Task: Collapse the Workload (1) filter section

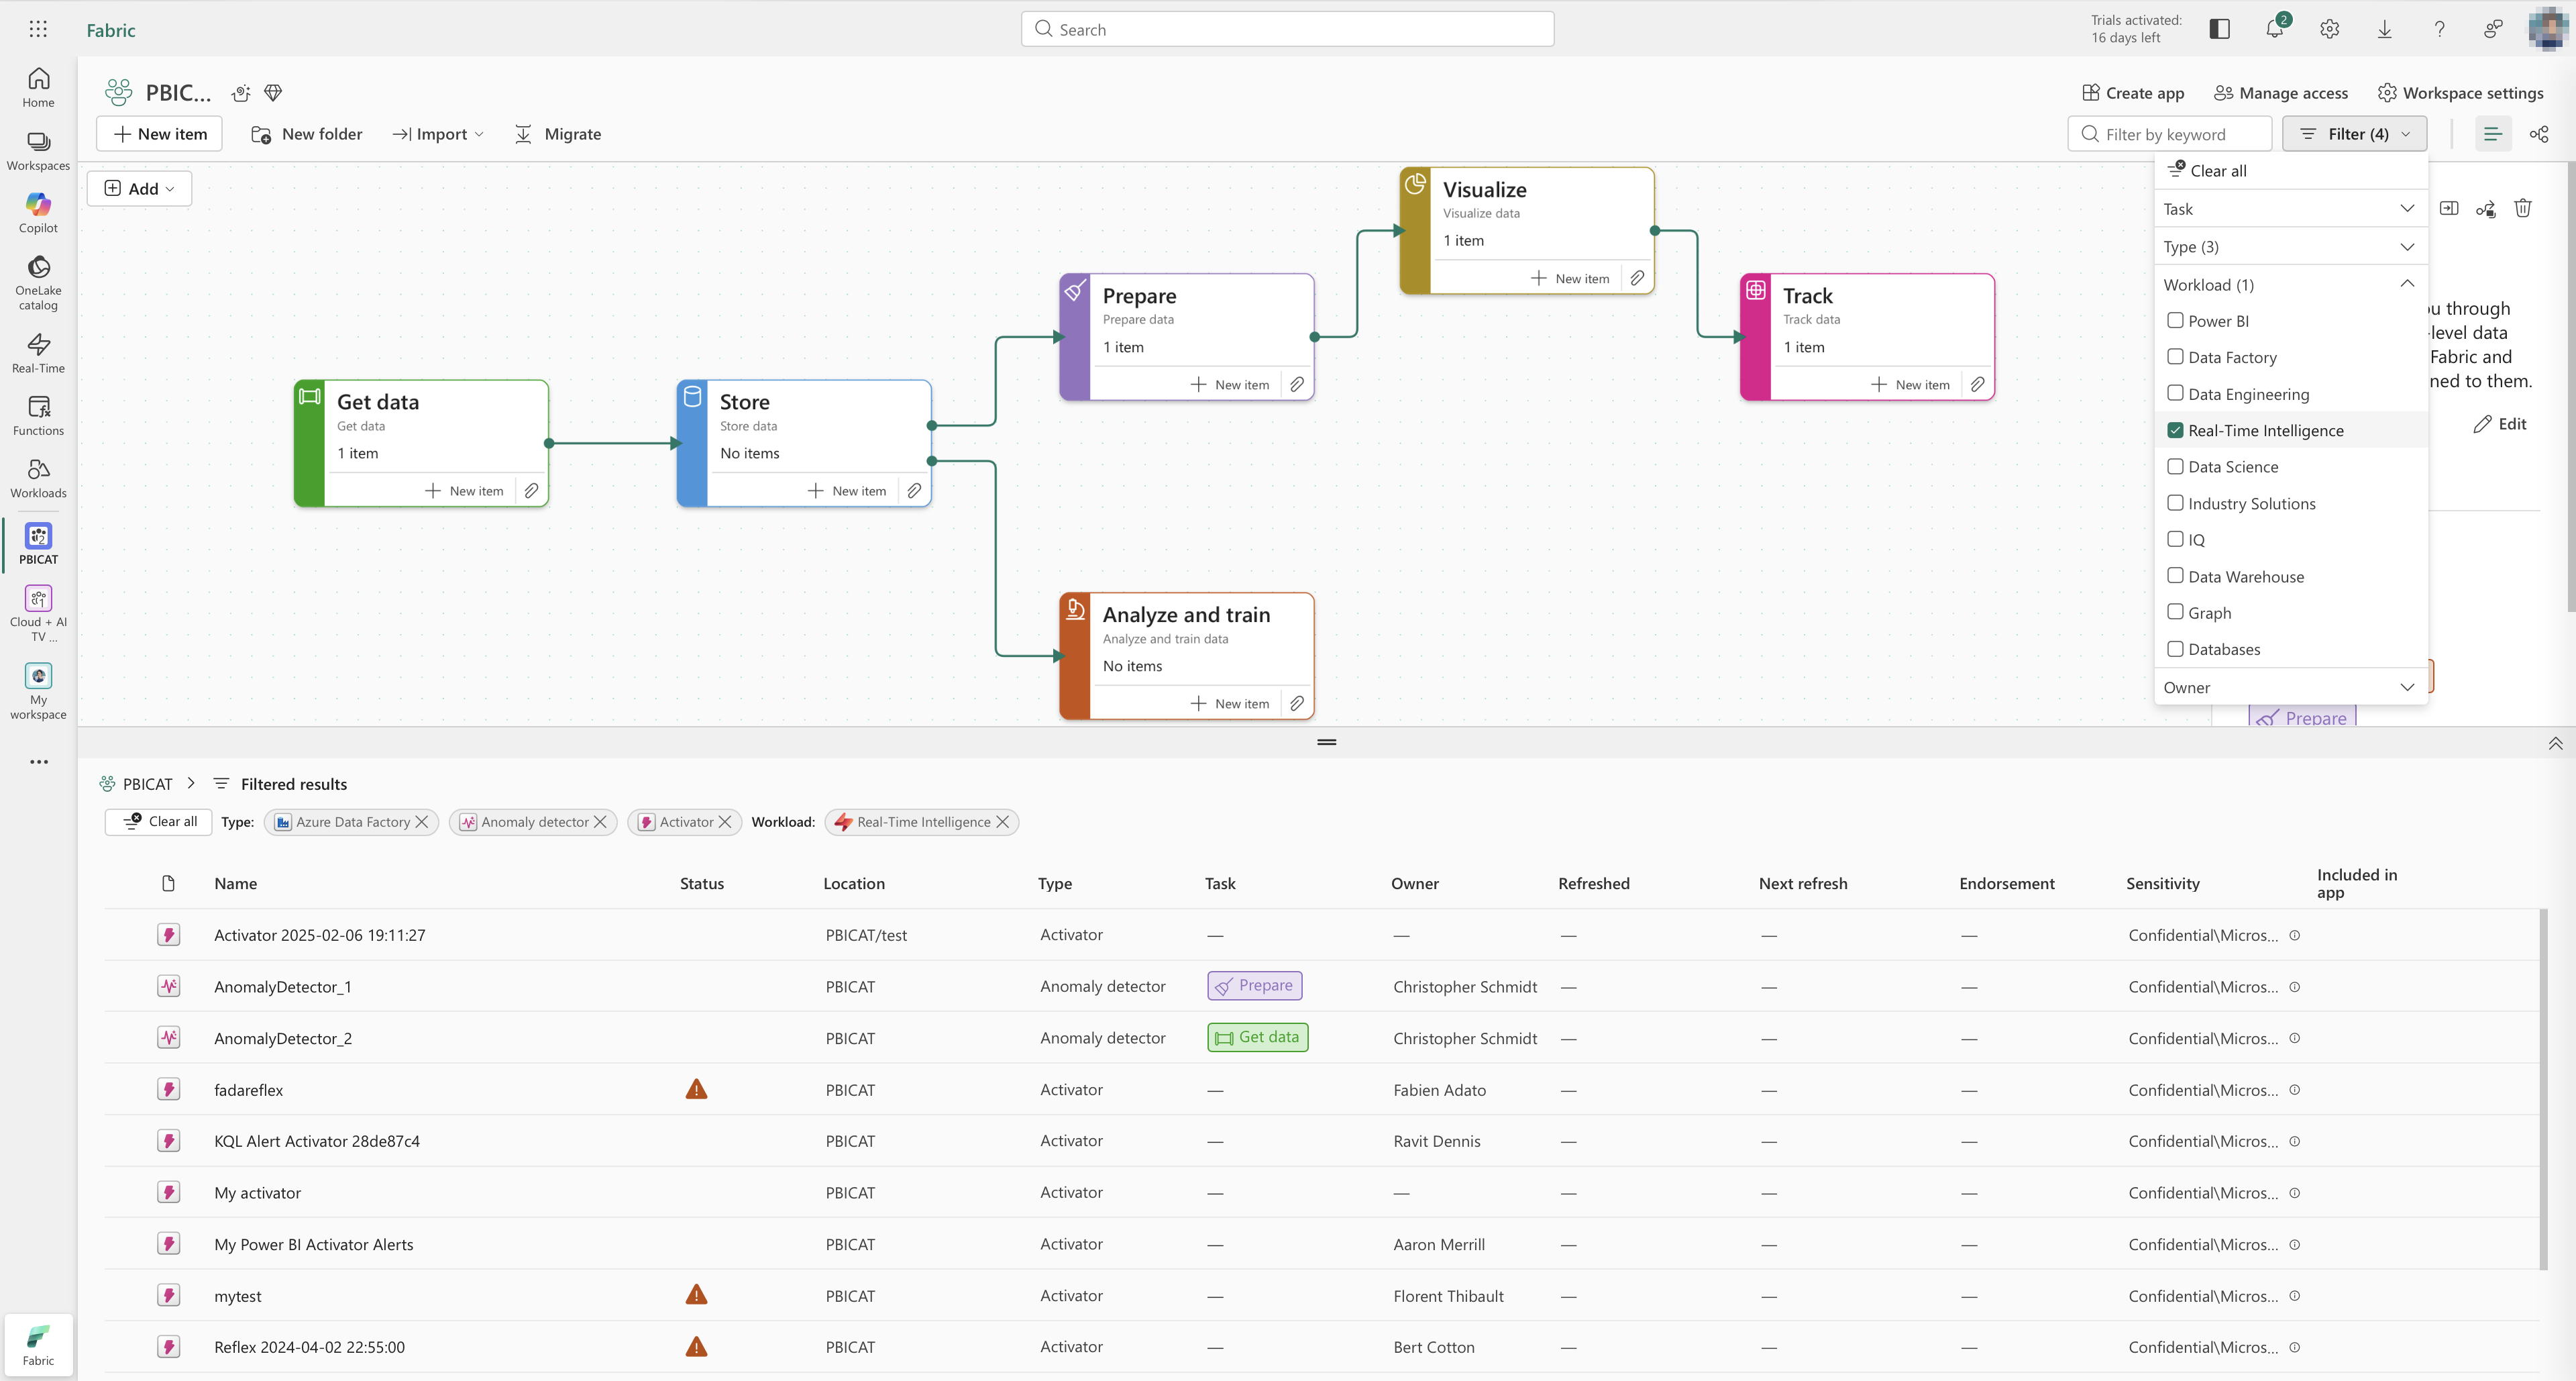Action: tap(2290, 284)
